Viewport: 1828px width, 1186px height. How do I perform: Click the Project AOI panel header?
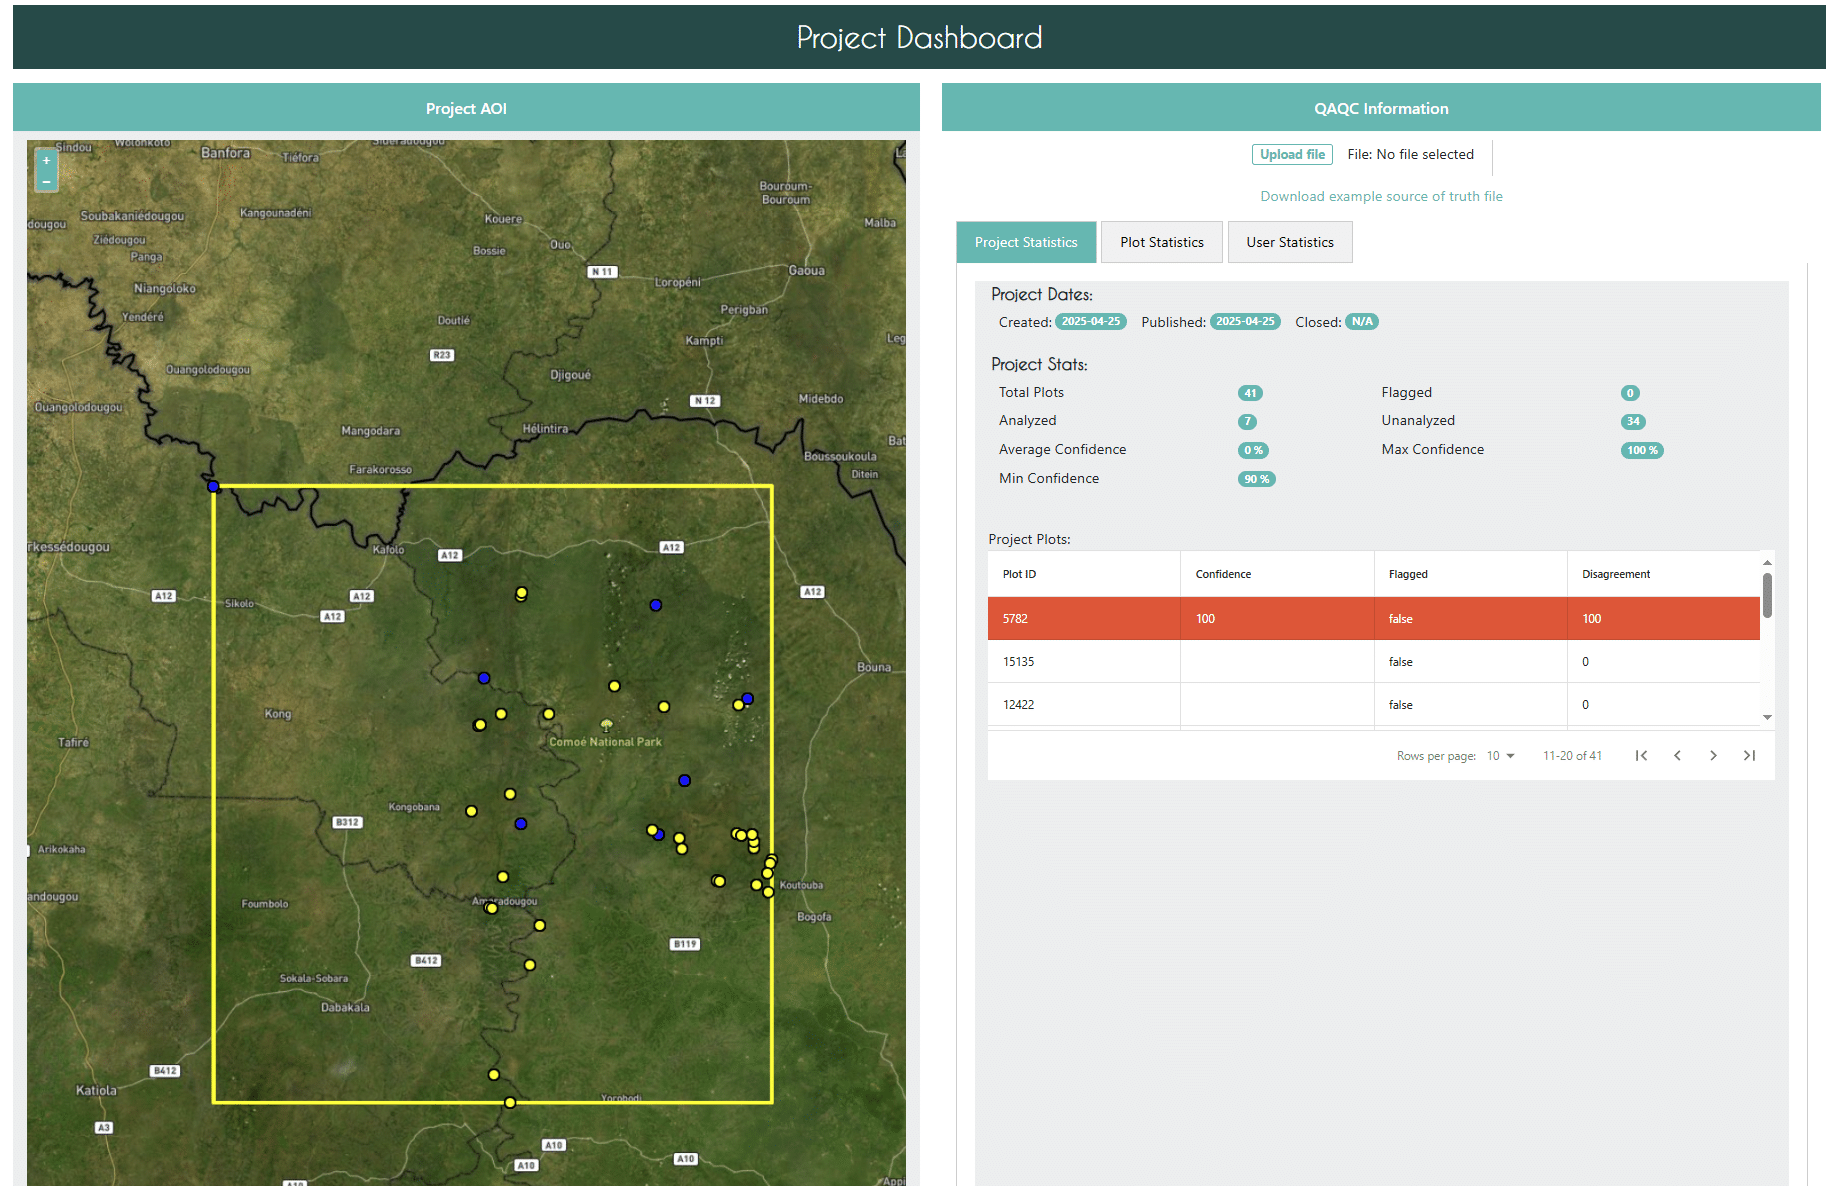(466, 108)
